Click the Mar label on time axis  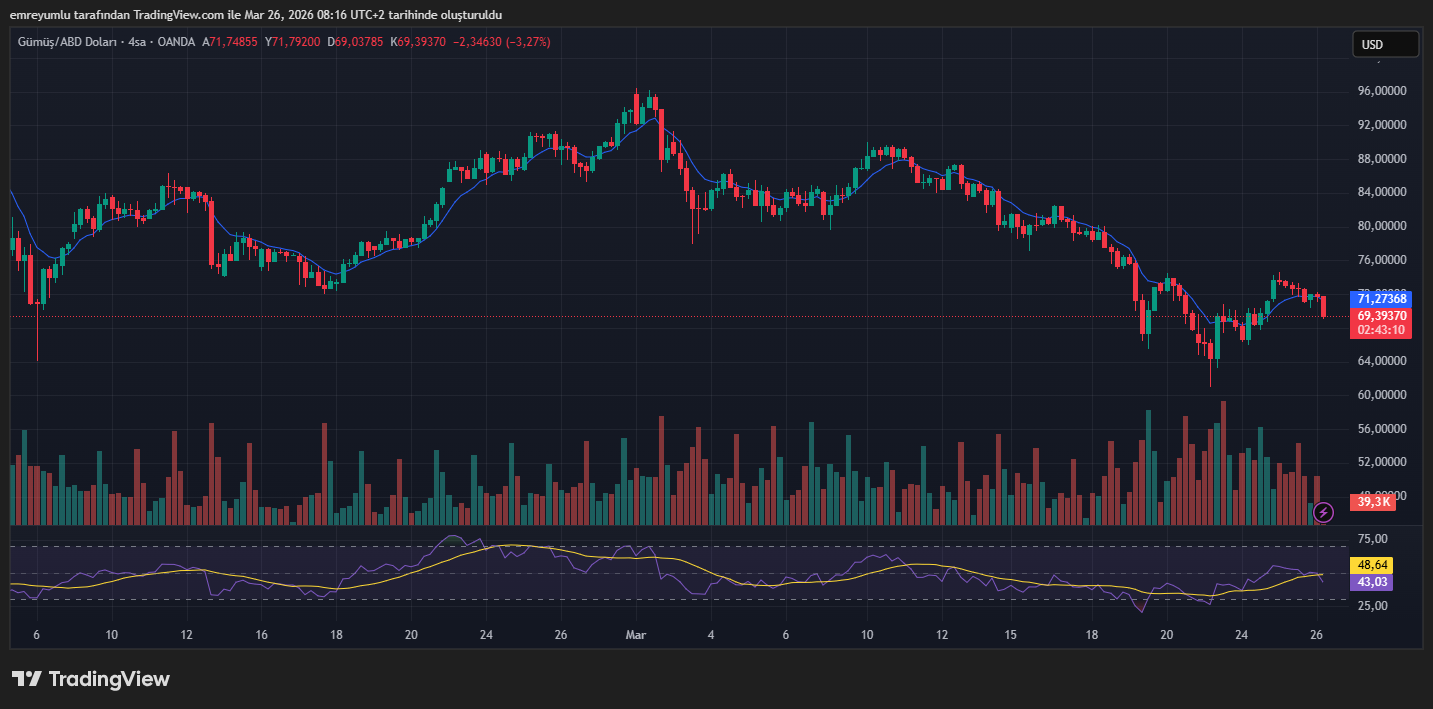pos(635,635)
